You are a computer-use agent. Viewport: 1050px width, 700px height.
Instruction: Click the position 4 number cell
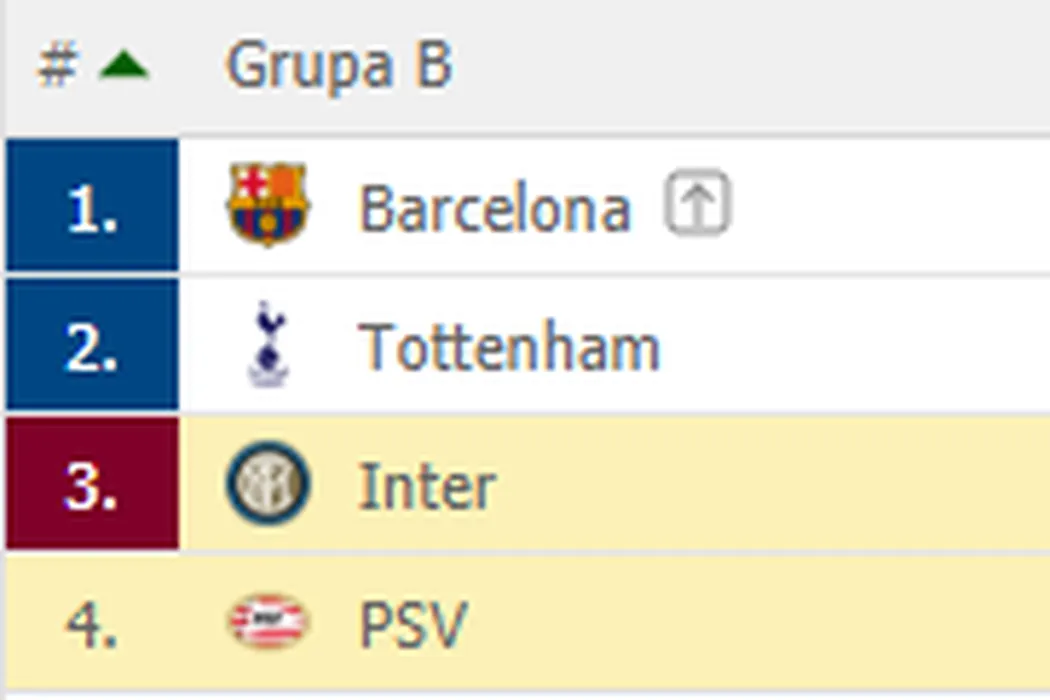(x=92, y=624)
